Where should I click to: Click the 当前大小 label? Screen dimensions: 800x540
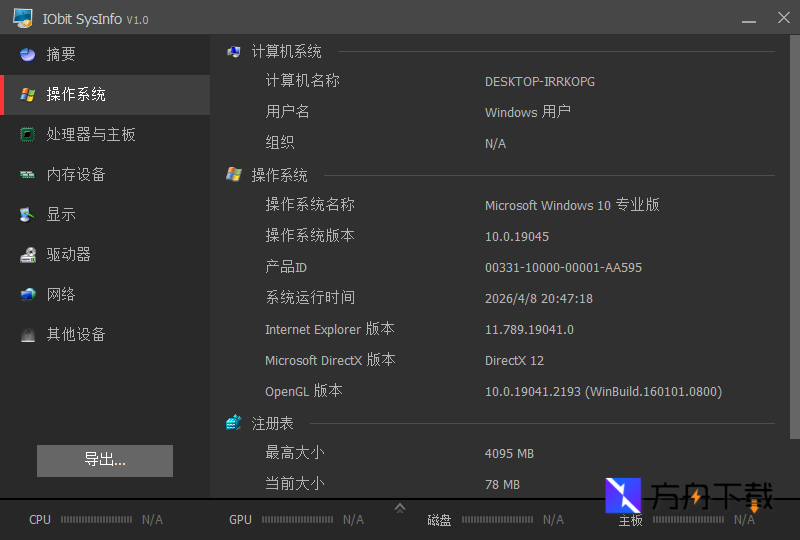pyautogui.click(x=294, y=483)
